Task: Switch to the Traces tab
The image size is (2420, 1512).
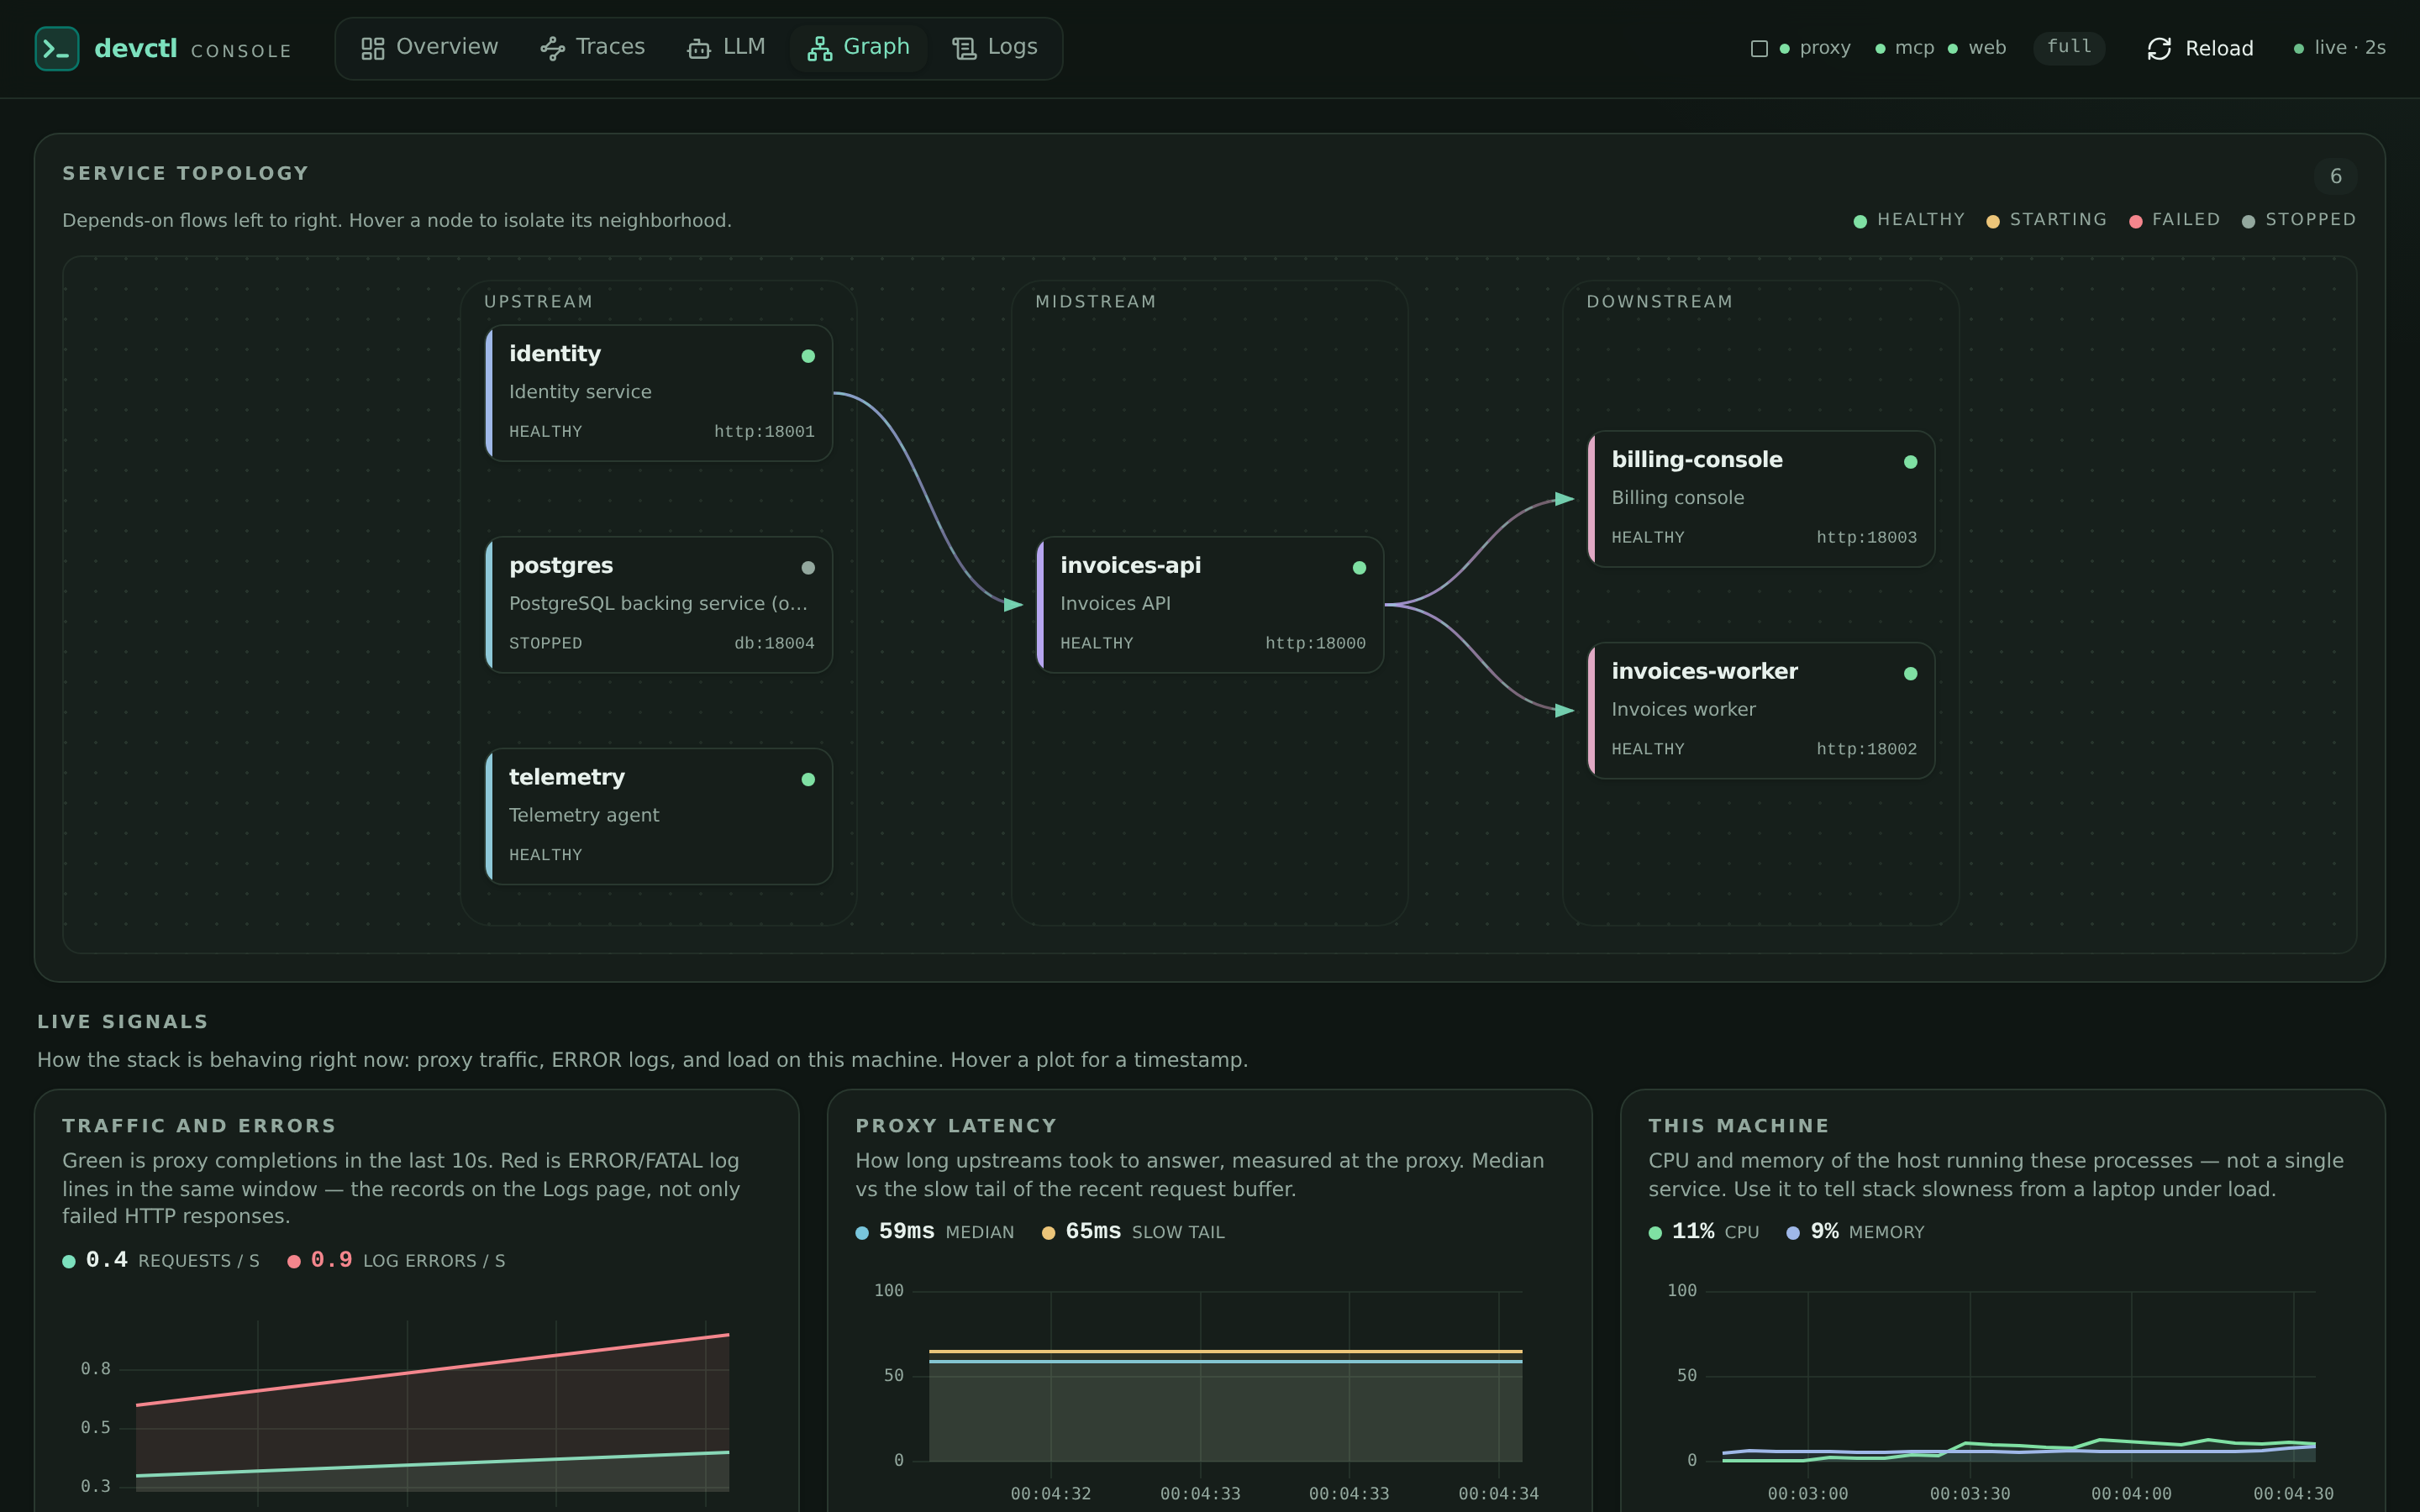Action: pyautogui.click(x=592, y=48)
